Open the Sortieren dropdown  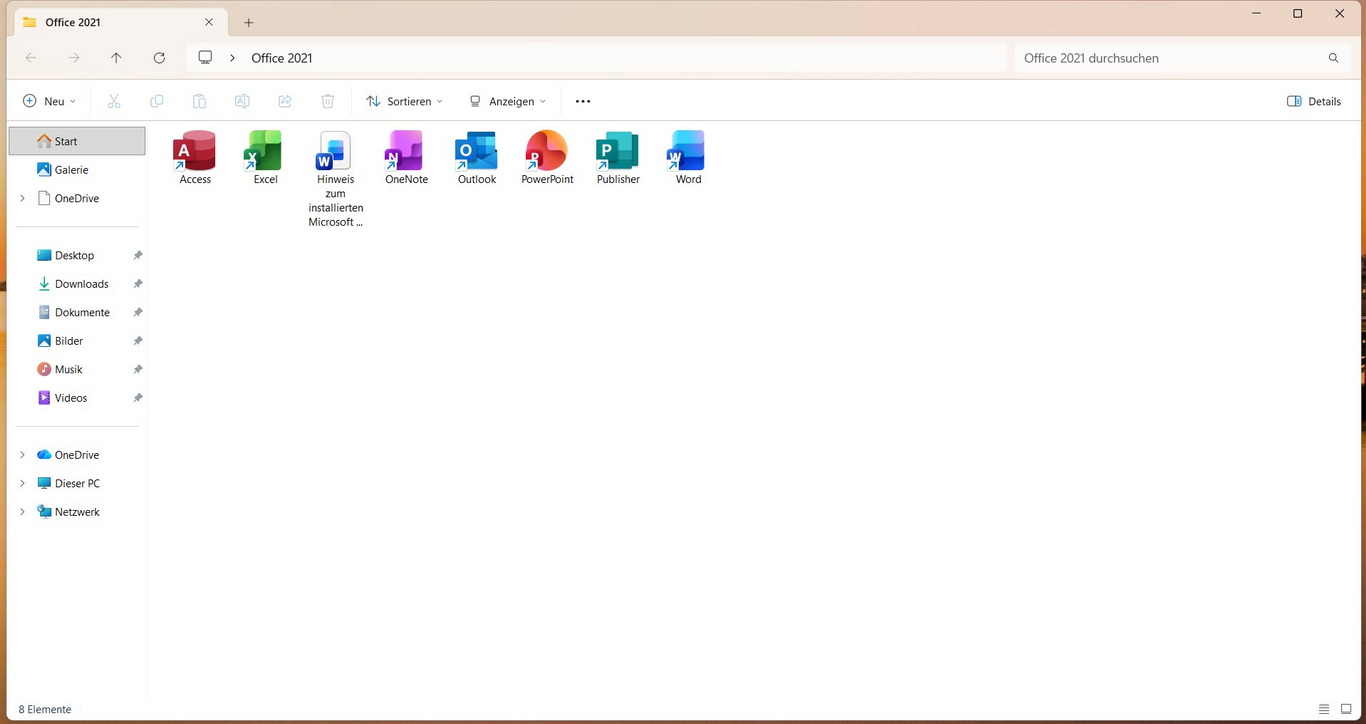coord(404,101)
